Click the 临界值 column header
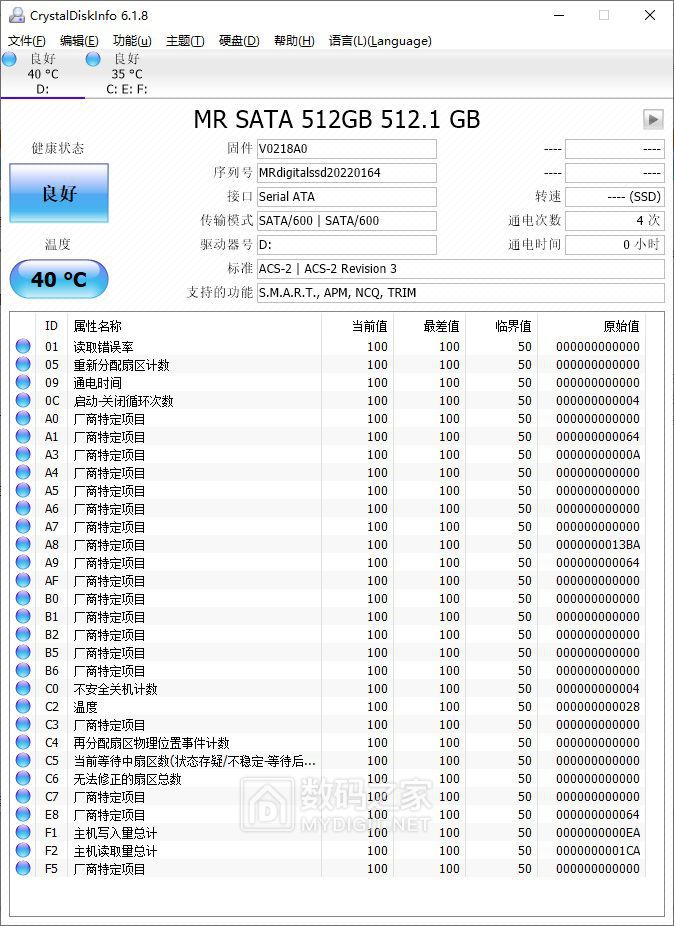 point(502,326)
